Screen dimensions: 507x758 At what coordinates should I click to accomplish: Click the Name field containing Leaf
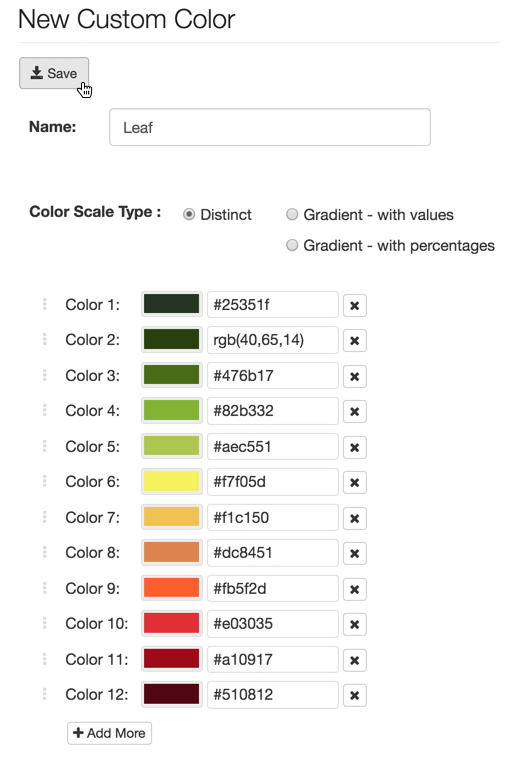pyautogui.click(x=270, y=127)
